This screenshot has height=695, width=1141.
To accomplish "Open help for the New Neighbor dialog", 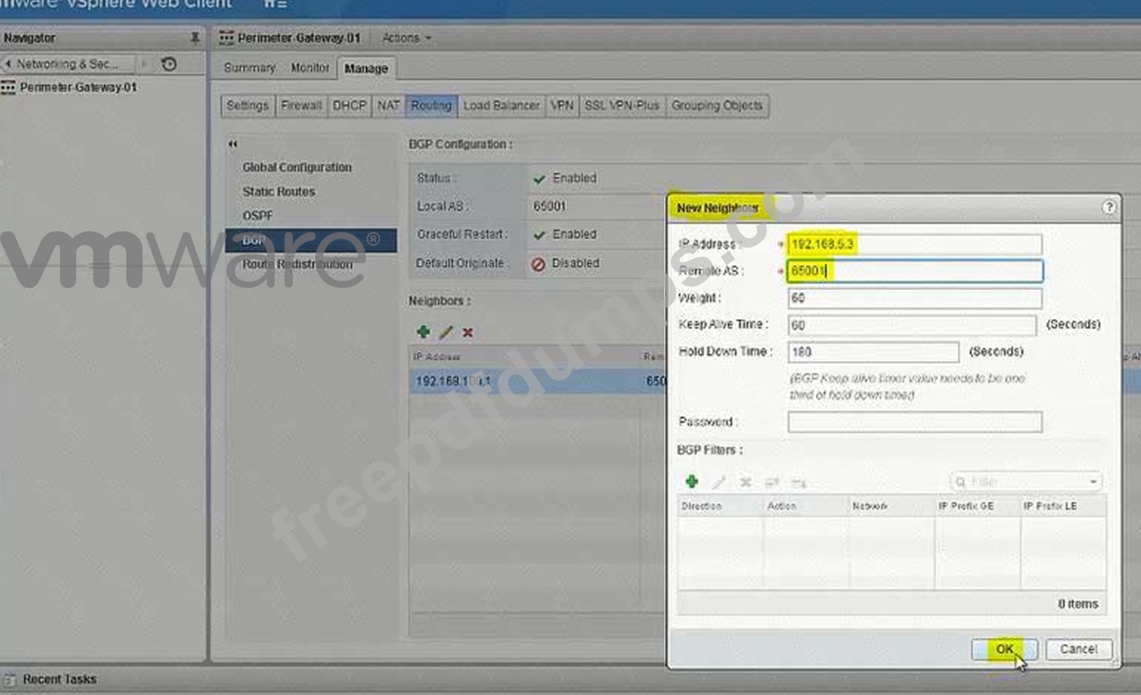I will click(x=1108, y=207).
